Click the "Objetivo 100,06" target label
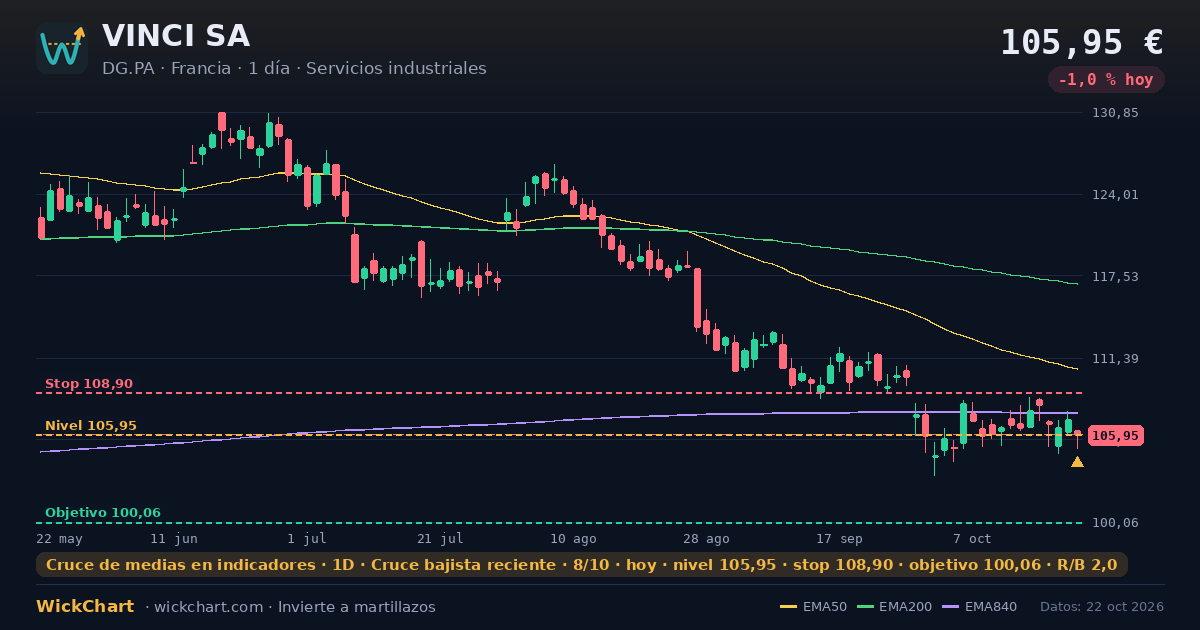The height and width of the screenshot is (630, 1200). [102, 513]
